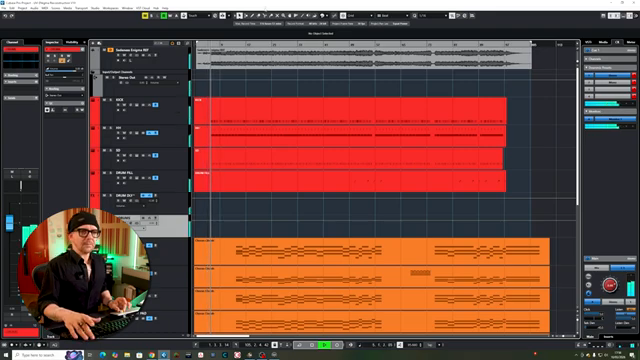The height and width of the screenshot is (360, 640).
Task: Switch to the right zone Media tab
Action: [603, 42]
